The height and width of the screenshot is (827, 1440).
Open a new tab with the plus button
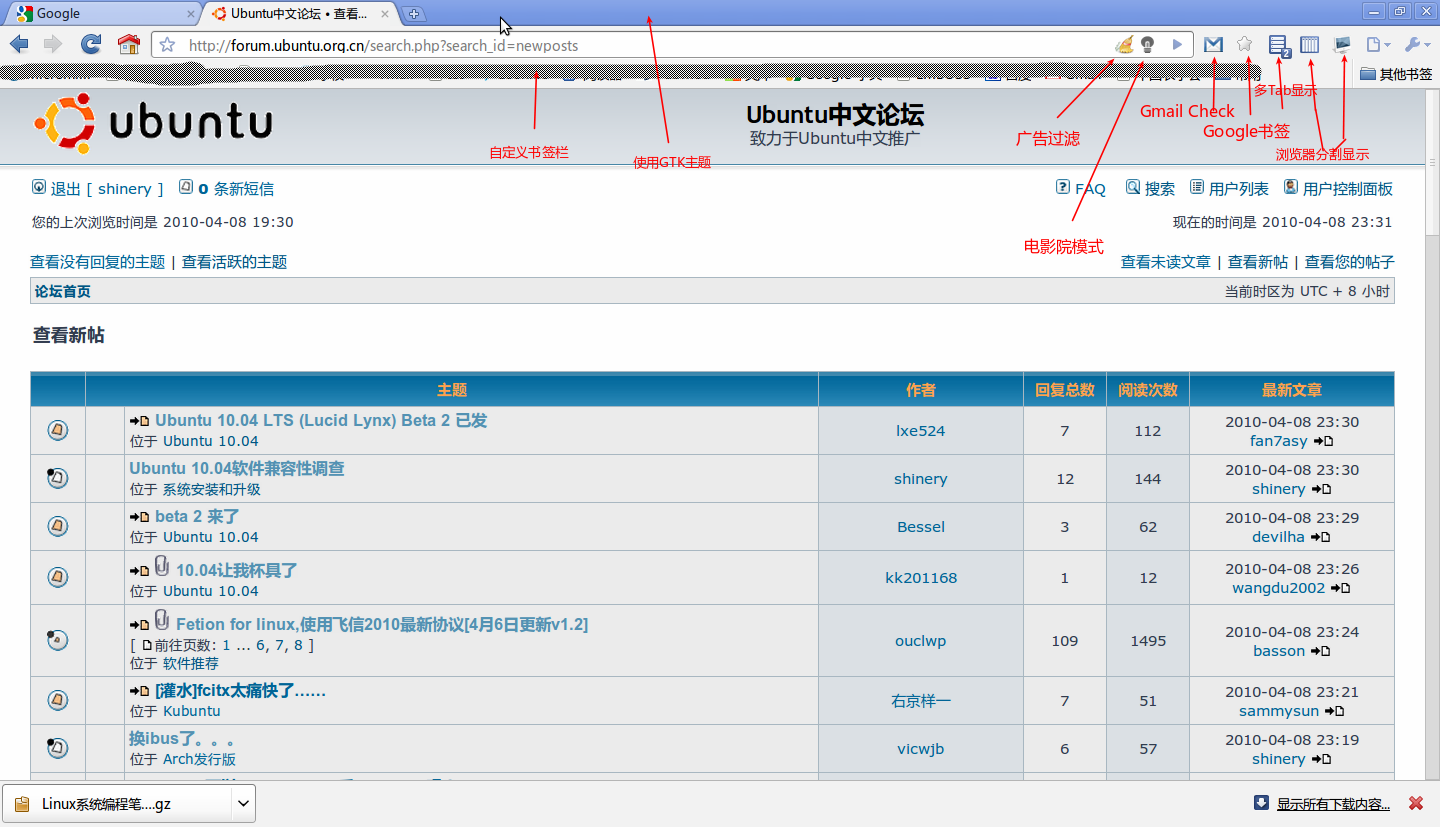[x=415, y=14]
